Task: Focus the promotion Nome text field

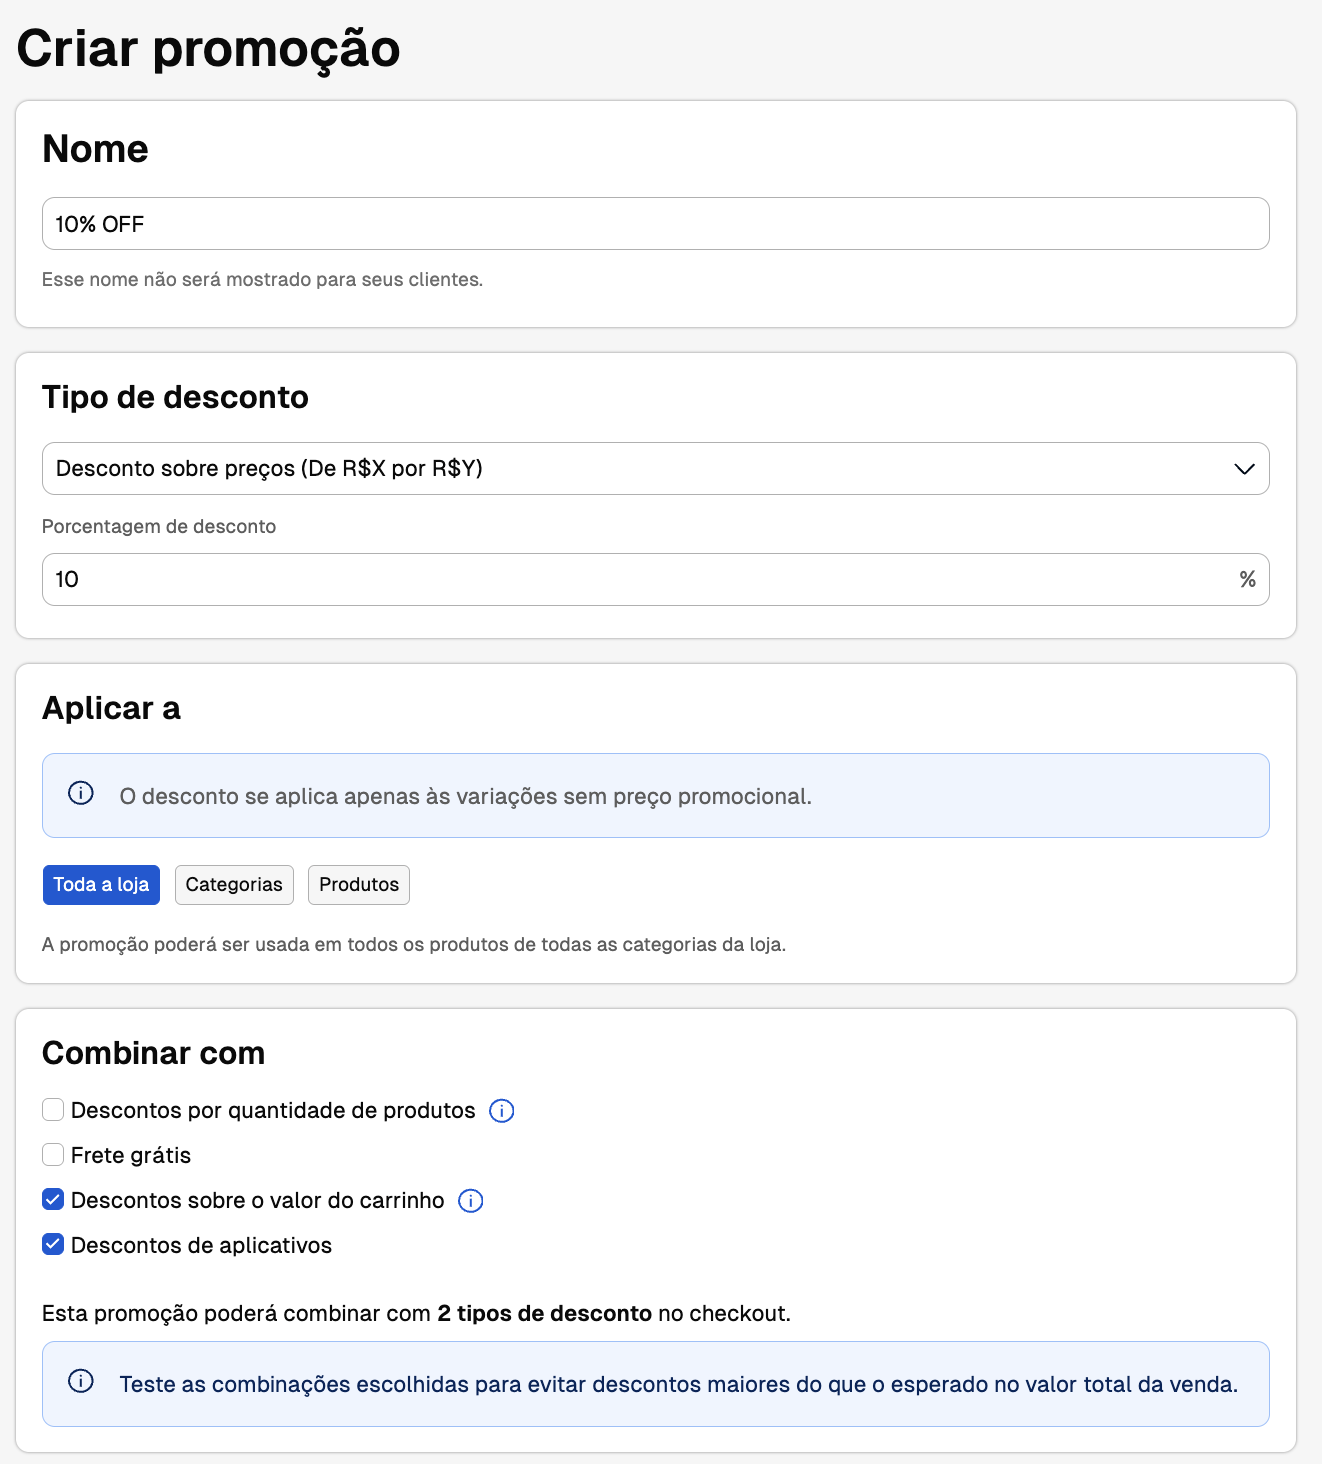Action: (655, 224)
